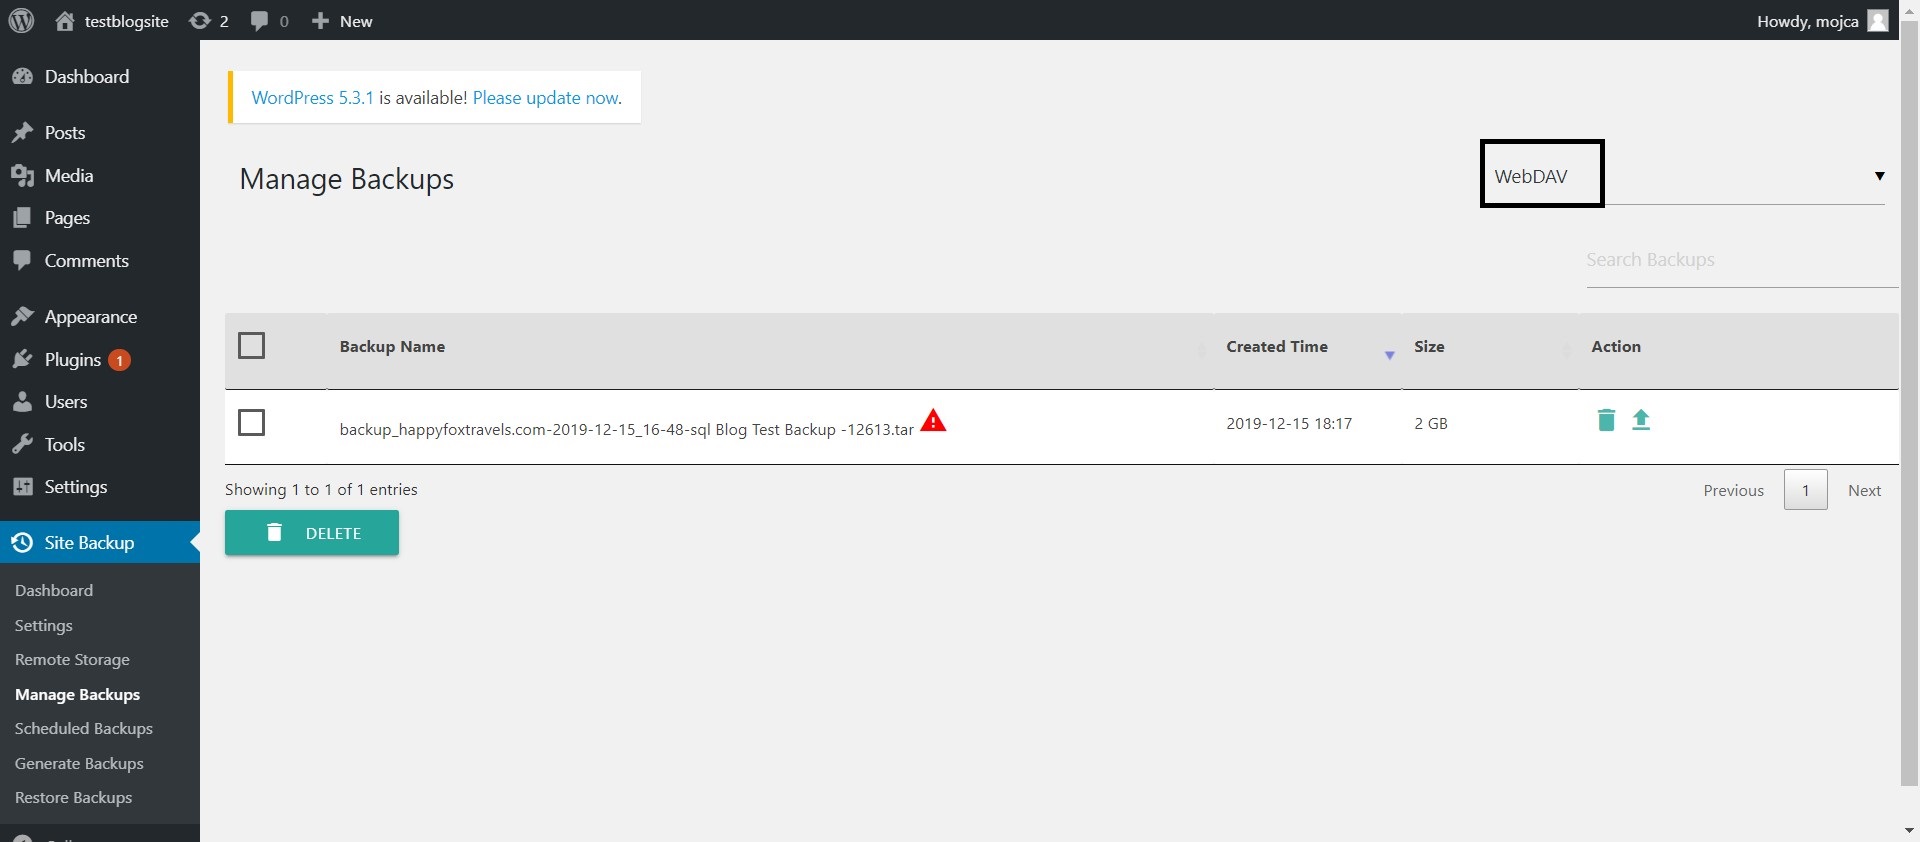Viewport: 1920px width, 842px height.
Task: Go to the Previous page
Action: tap(1733, 491)
